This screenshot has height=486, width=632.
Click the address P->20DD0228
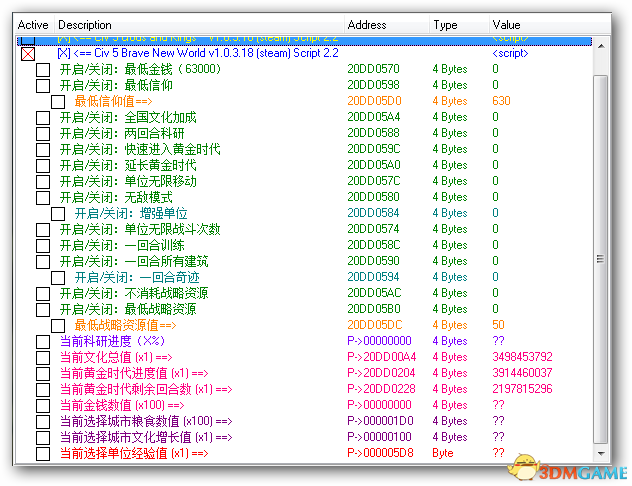pos(381,389)
